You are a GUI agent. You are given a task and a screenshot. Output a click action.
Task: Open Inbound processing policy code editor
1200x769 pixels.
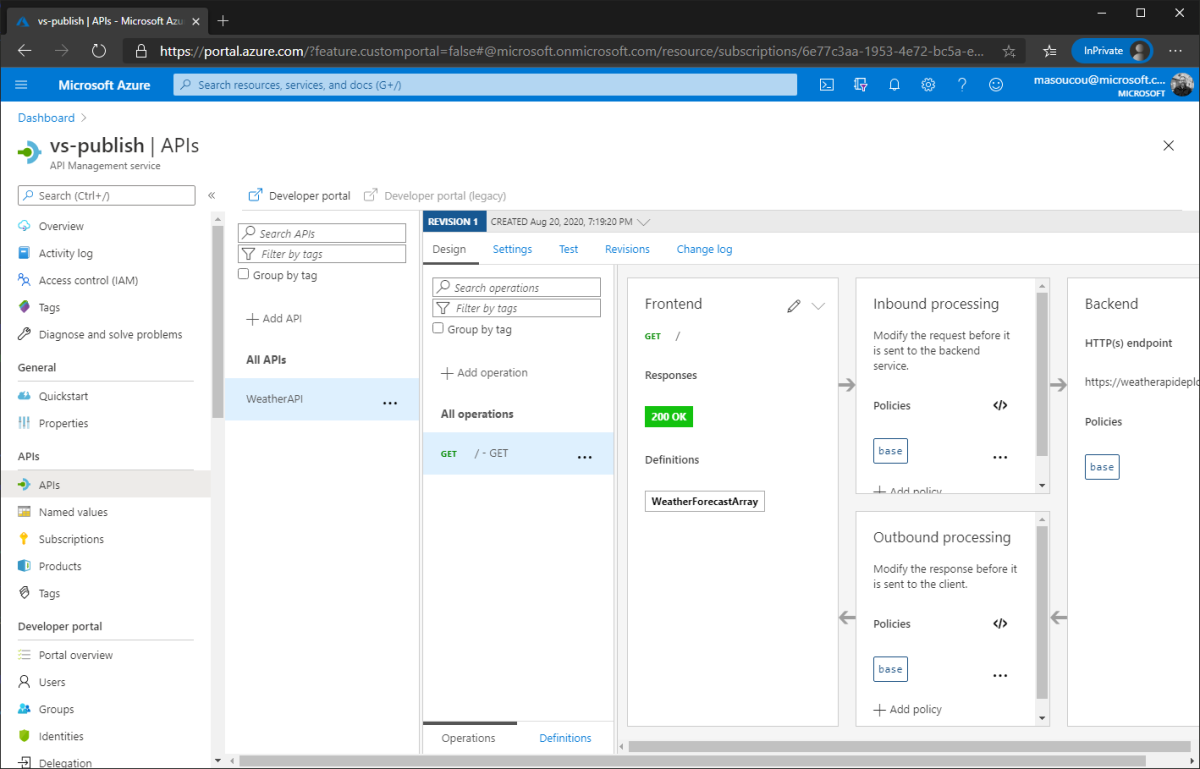click(x=1000, y=405)
